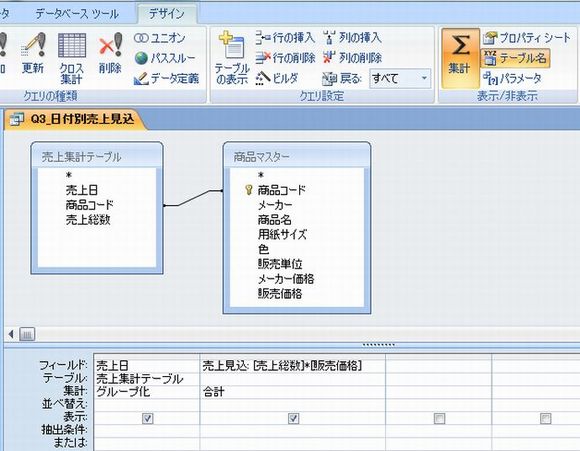Click the 集計 cell showing グループ化
580x451 pixels.
(147, 392)
